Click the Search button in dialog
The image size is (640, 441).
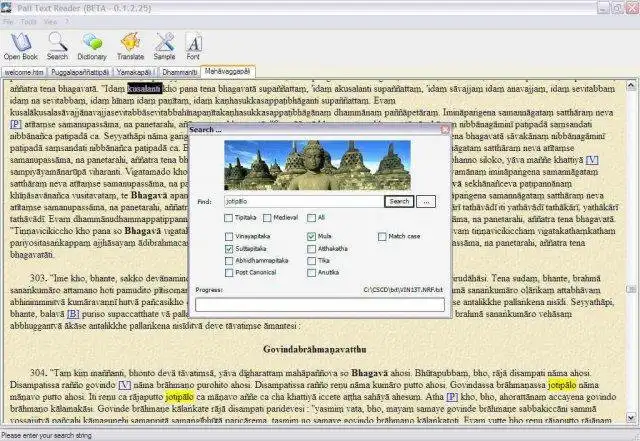point(399,201)
